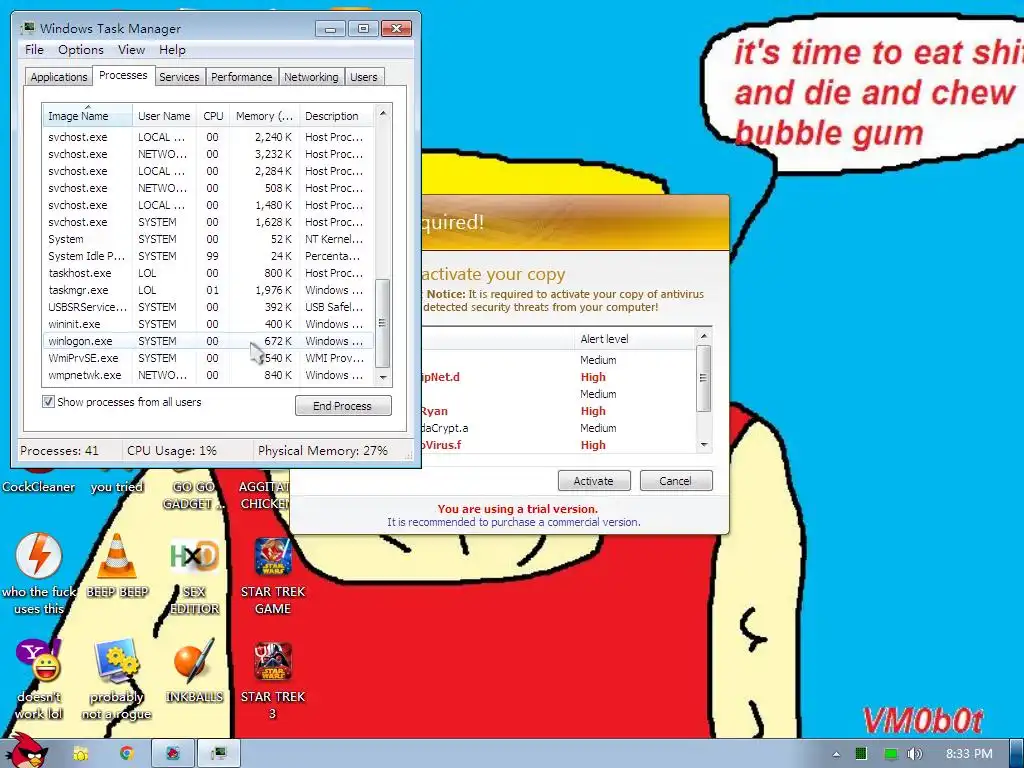Open the Help menu
This screenshot has width=1024, height=768.
coord(172,50)
